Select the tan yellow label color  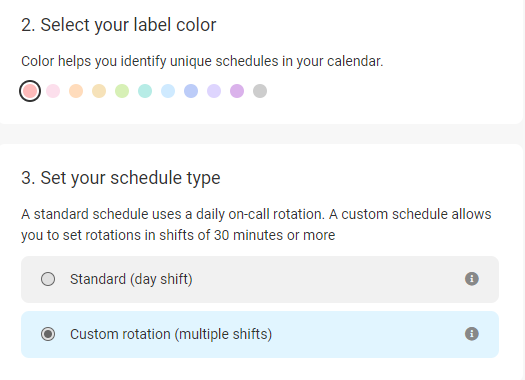(99, 91)
